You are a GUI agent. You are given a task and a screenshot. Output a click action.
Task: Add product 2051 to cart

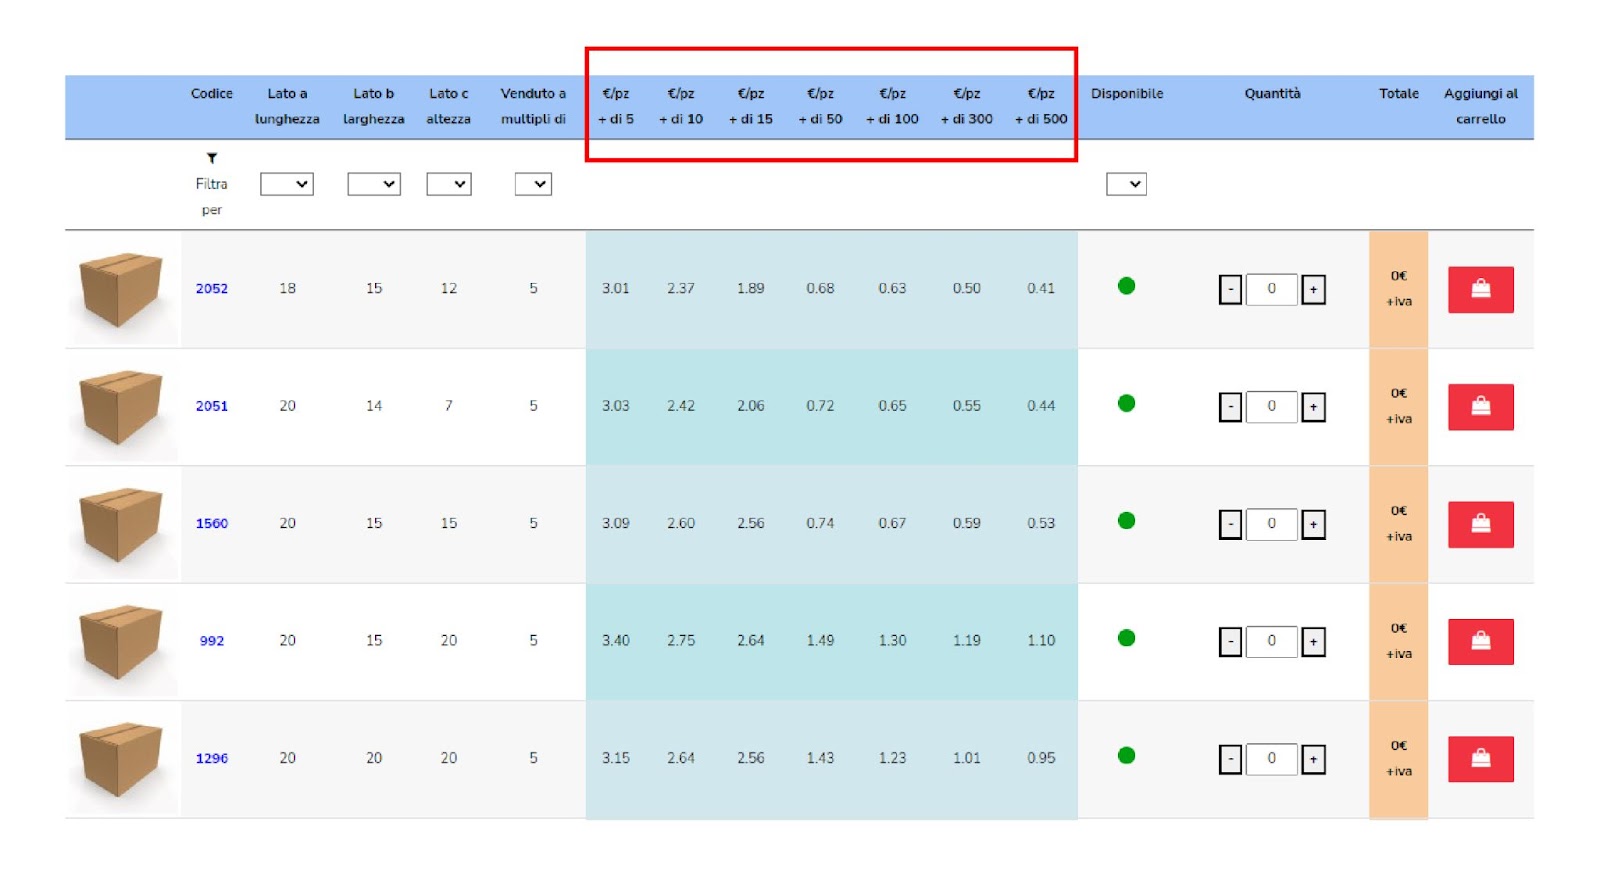click(x=1480, y=407)
